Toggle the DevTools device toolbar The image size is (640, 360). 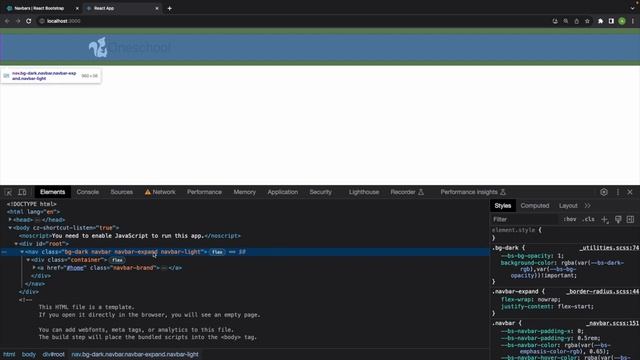(22, 192)
